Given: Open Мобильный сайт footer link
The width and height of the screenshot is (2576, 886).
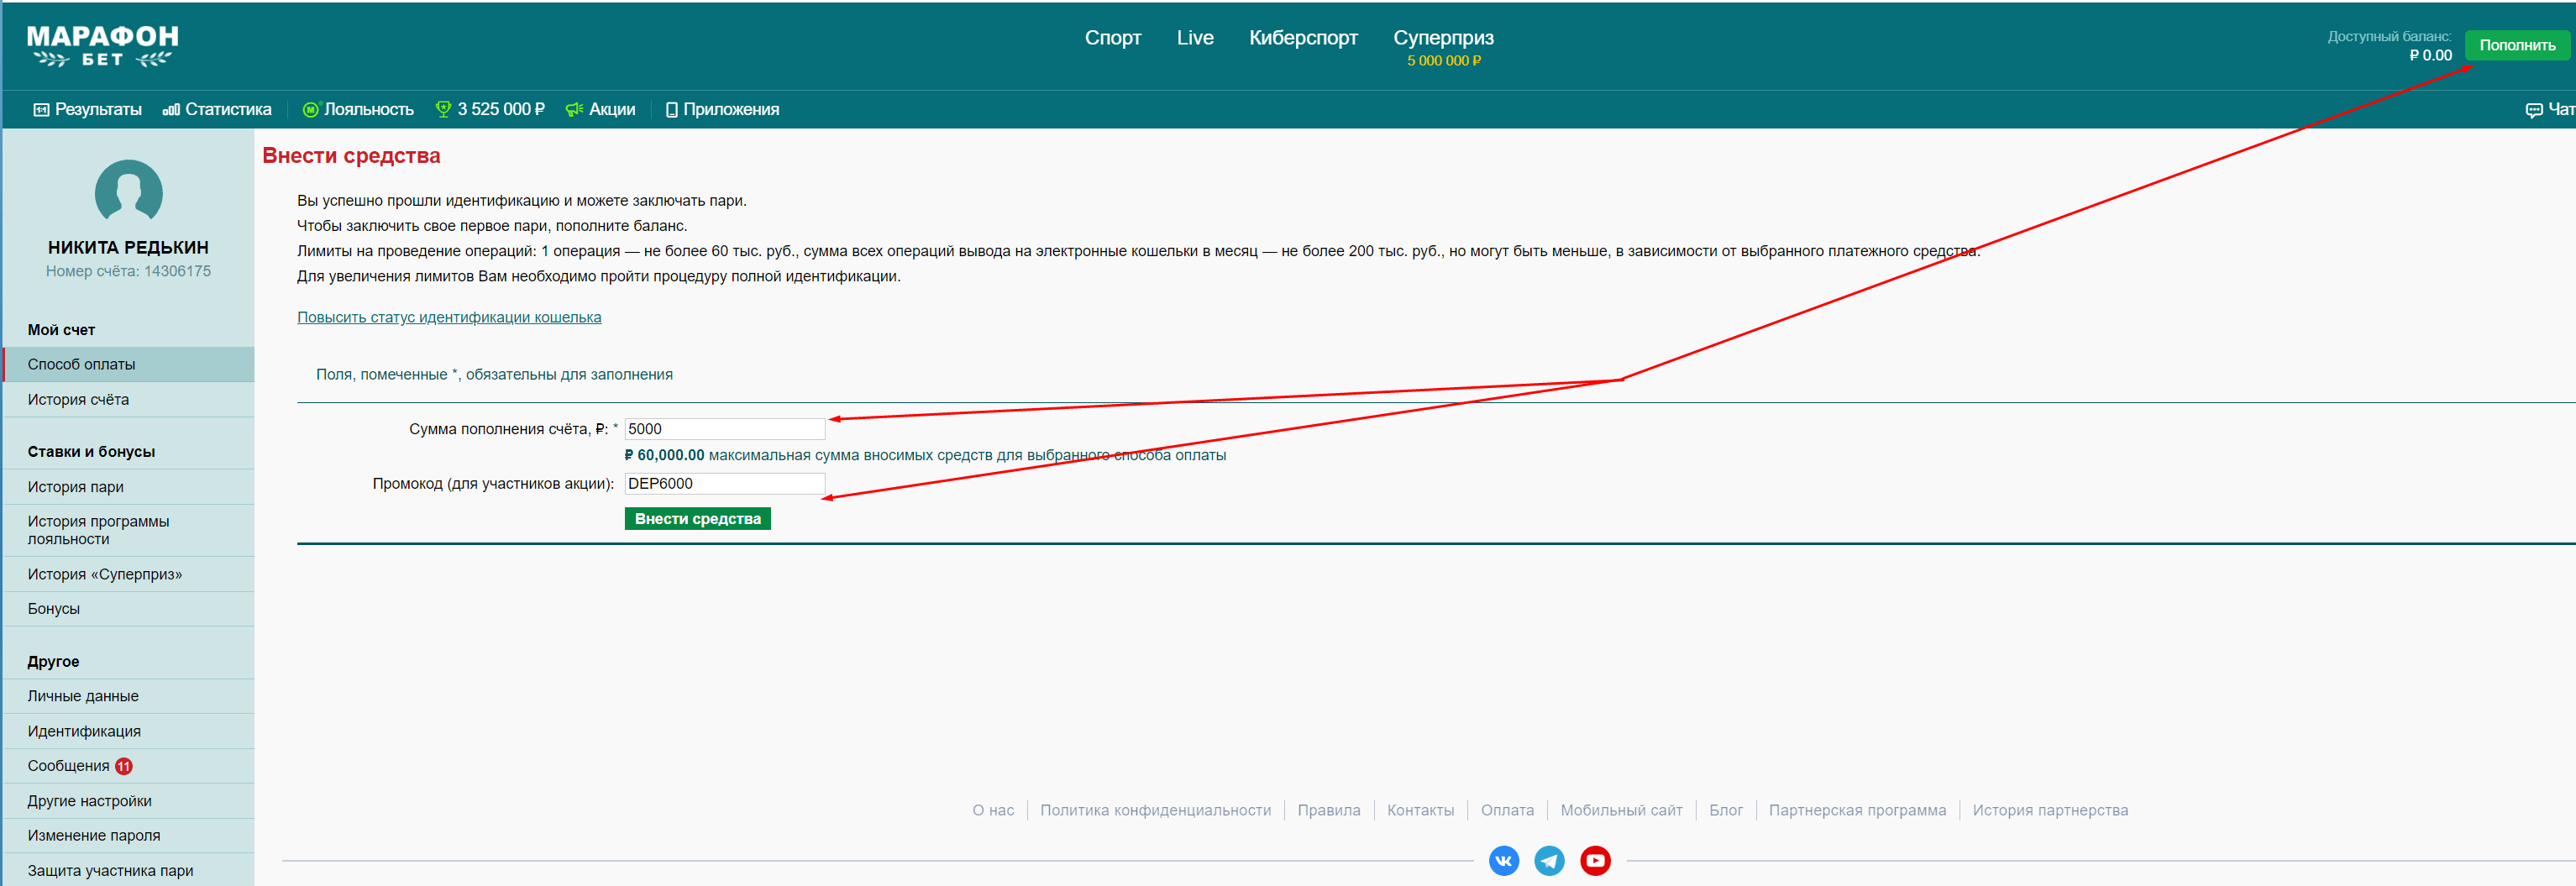Looking at the screenshot, I should coord(1621,810).
